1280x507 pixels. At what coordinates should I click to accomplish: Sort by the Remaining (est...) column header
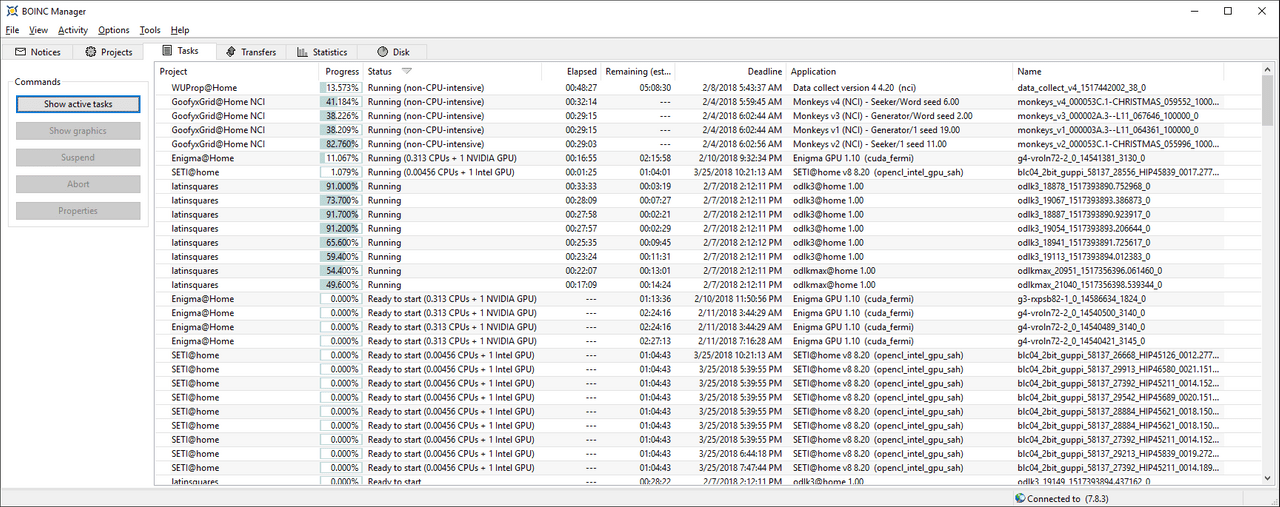click(638, 72)
